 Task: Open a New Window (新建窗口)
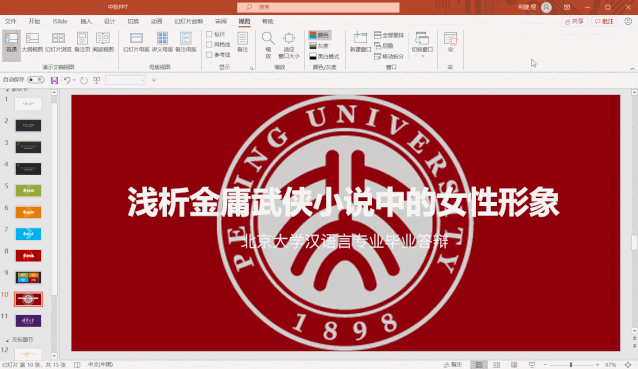point(360,42)
